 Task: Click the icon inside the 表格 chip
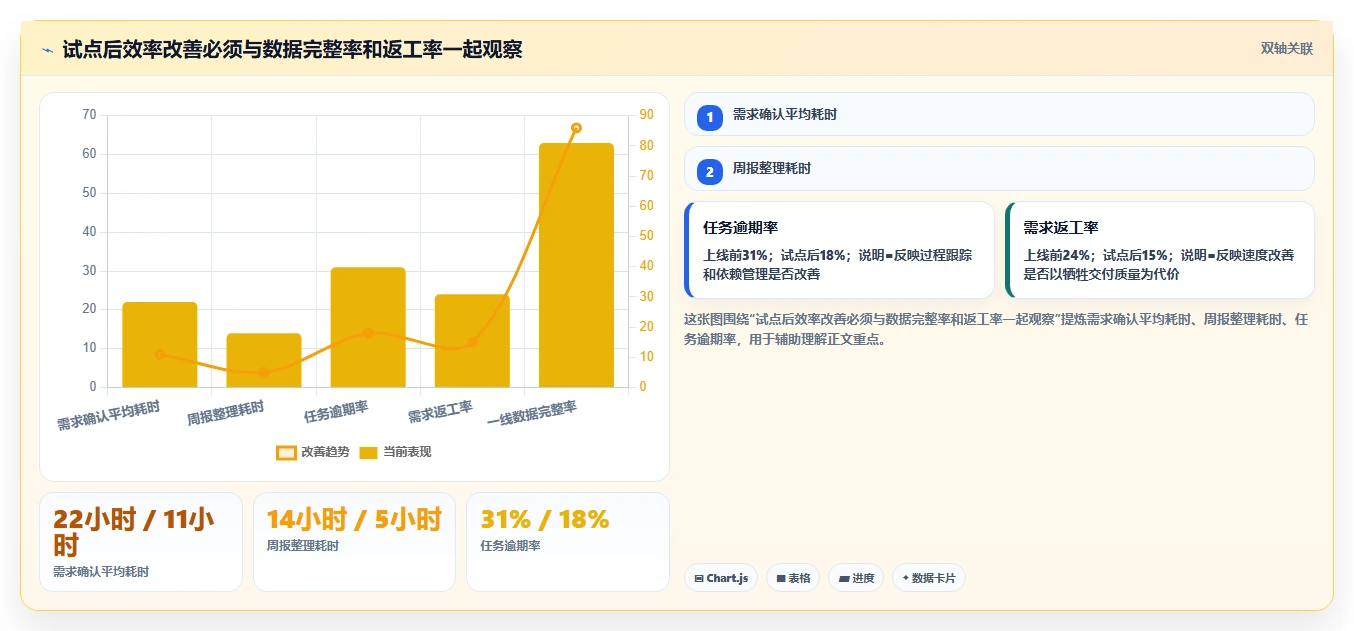pos(781,578)
